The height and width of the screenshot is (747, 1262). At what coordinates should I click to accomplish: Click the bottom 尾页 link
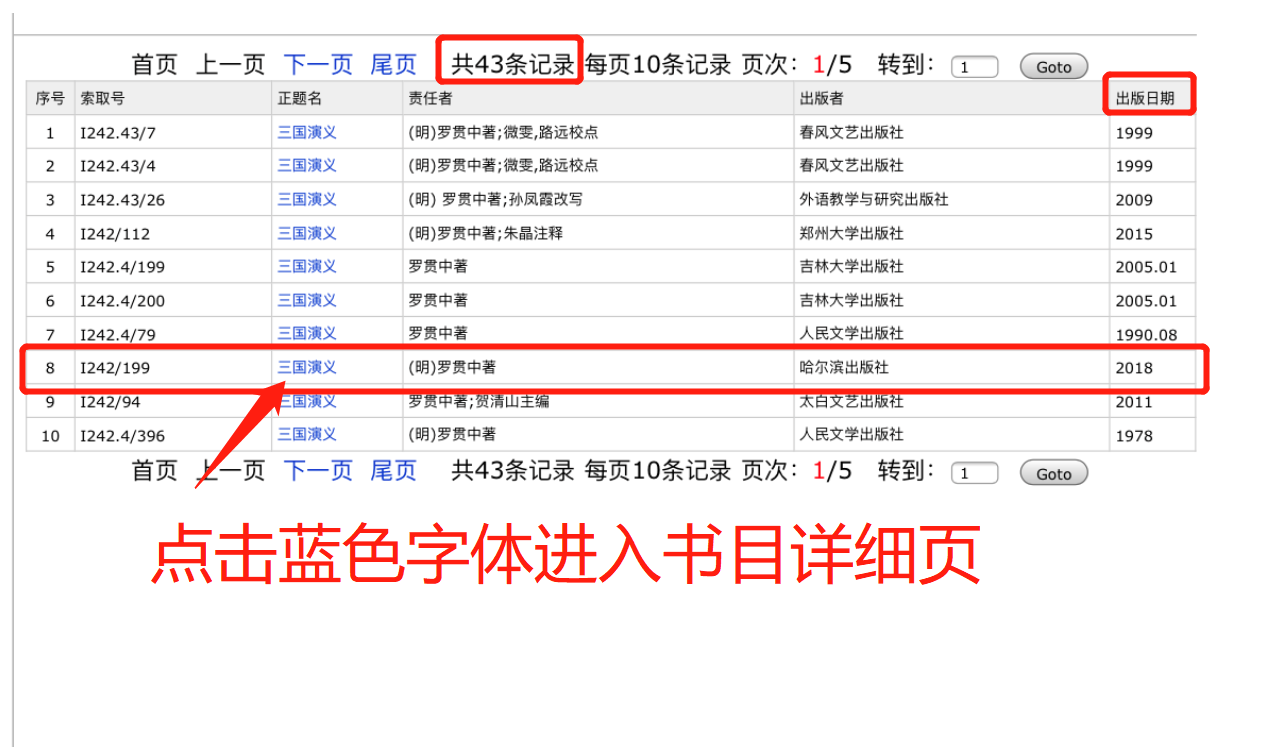pos(393,472)
